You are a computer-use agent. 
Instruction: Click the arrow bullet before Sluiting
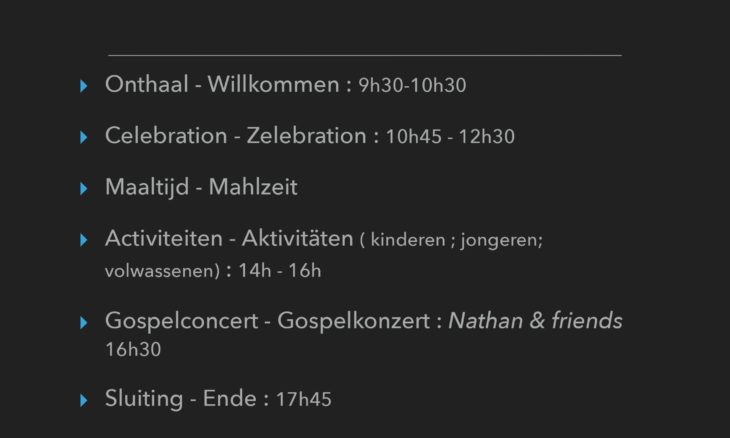coord(84,400)
